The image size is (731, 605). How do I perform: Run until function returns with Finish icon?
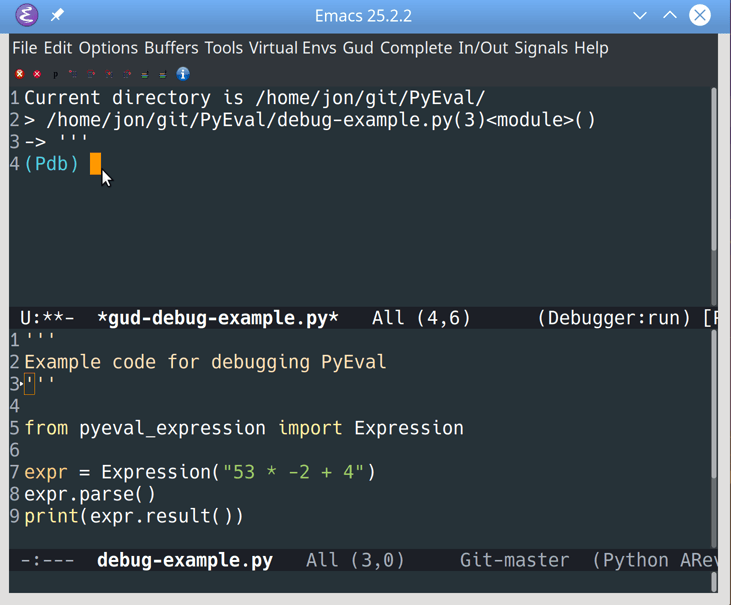click(127, 74)
